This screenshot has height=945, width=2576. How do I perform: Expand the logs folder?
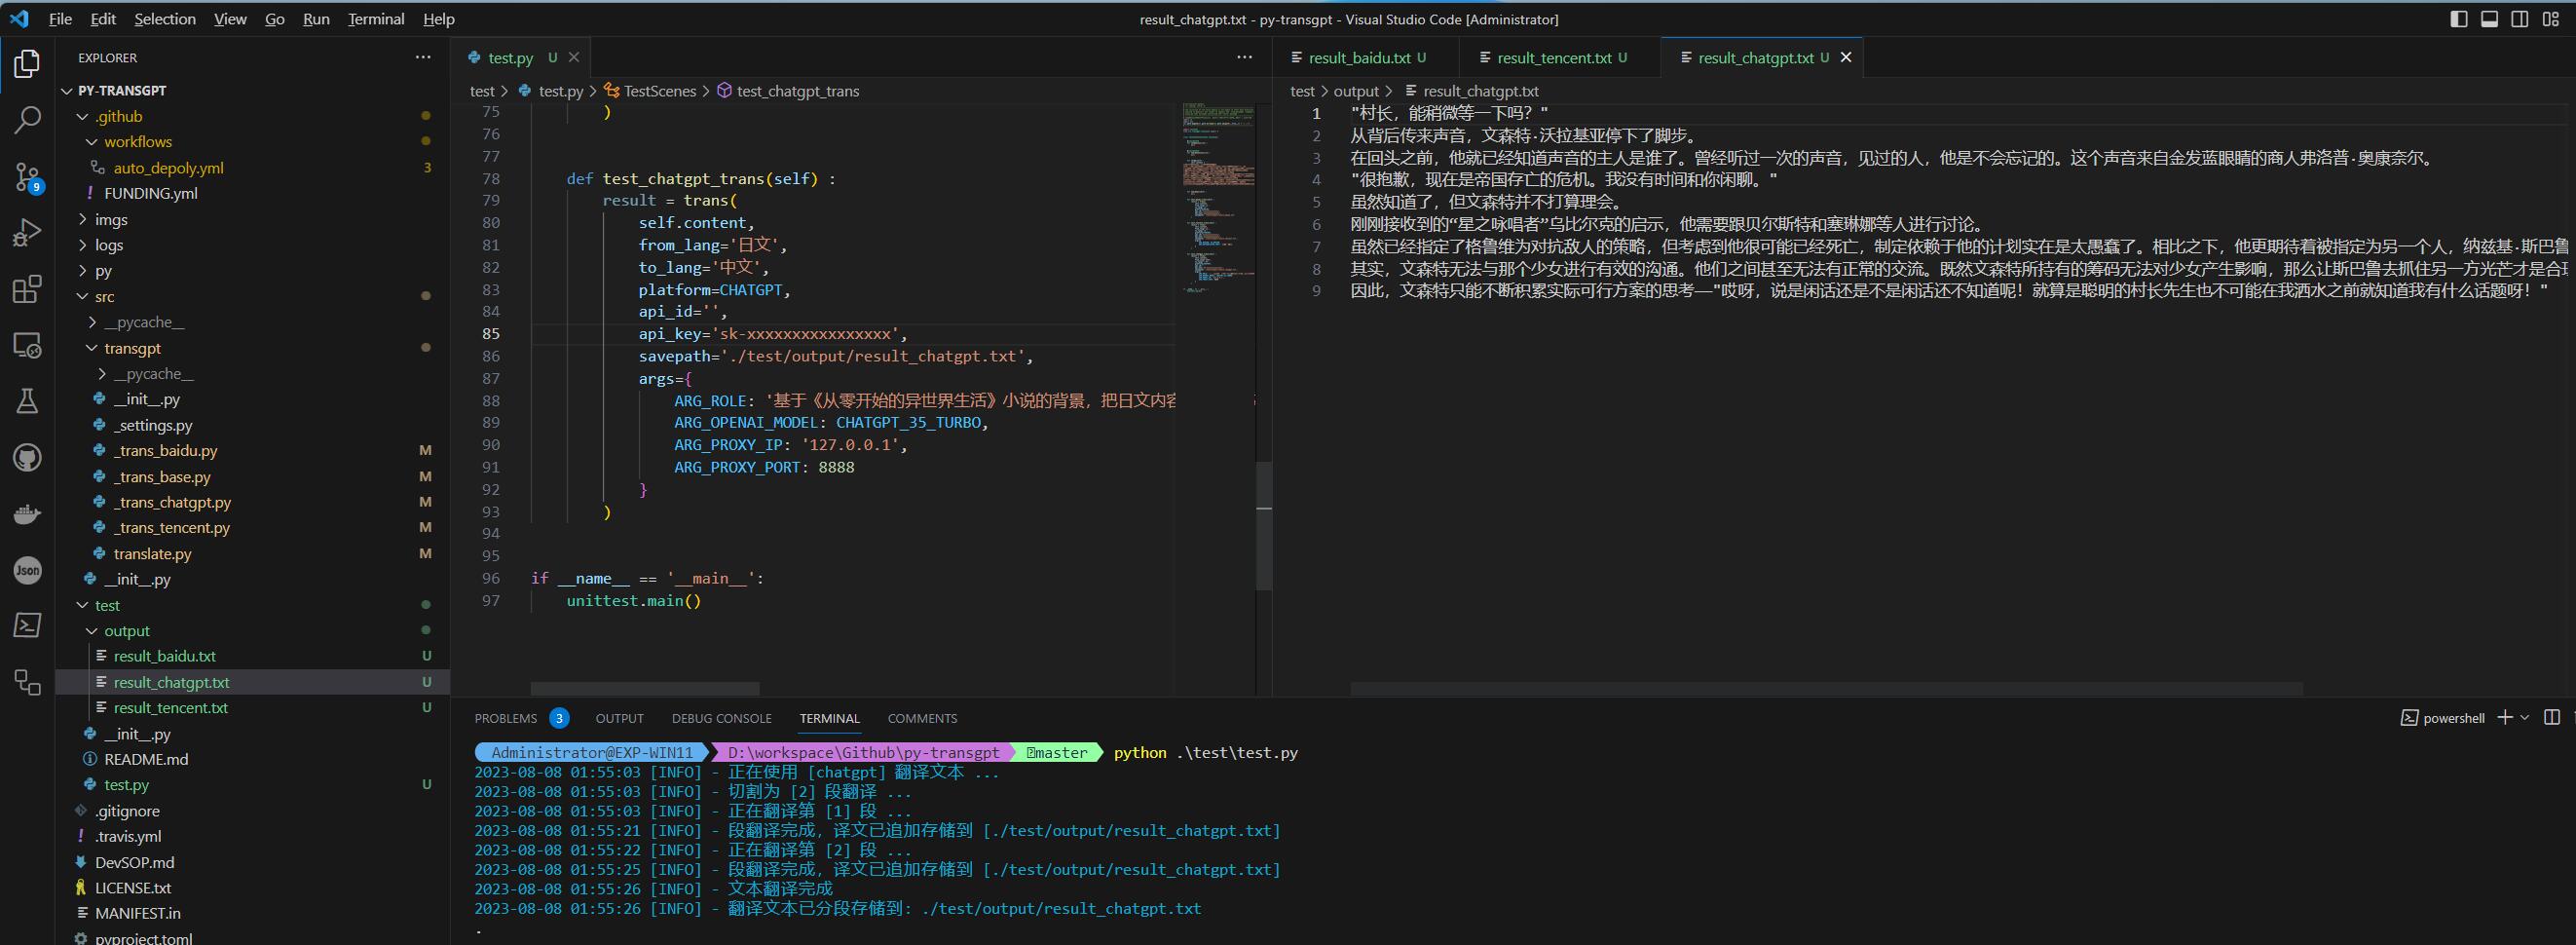pos(109,245)
